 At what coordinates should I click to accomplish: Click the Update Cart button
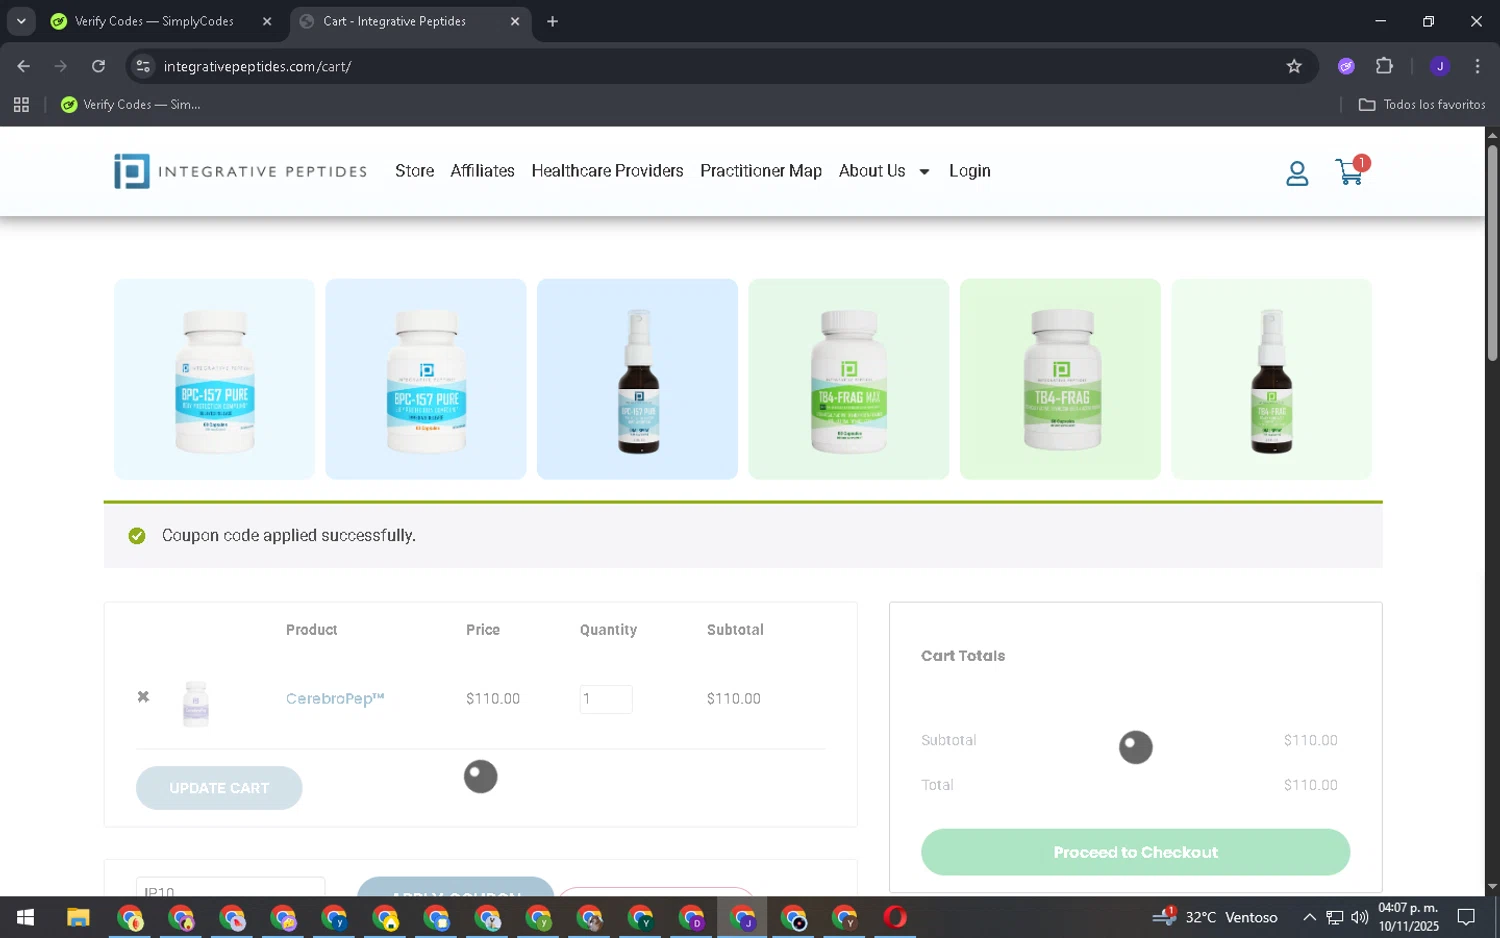tap(219, 788)
